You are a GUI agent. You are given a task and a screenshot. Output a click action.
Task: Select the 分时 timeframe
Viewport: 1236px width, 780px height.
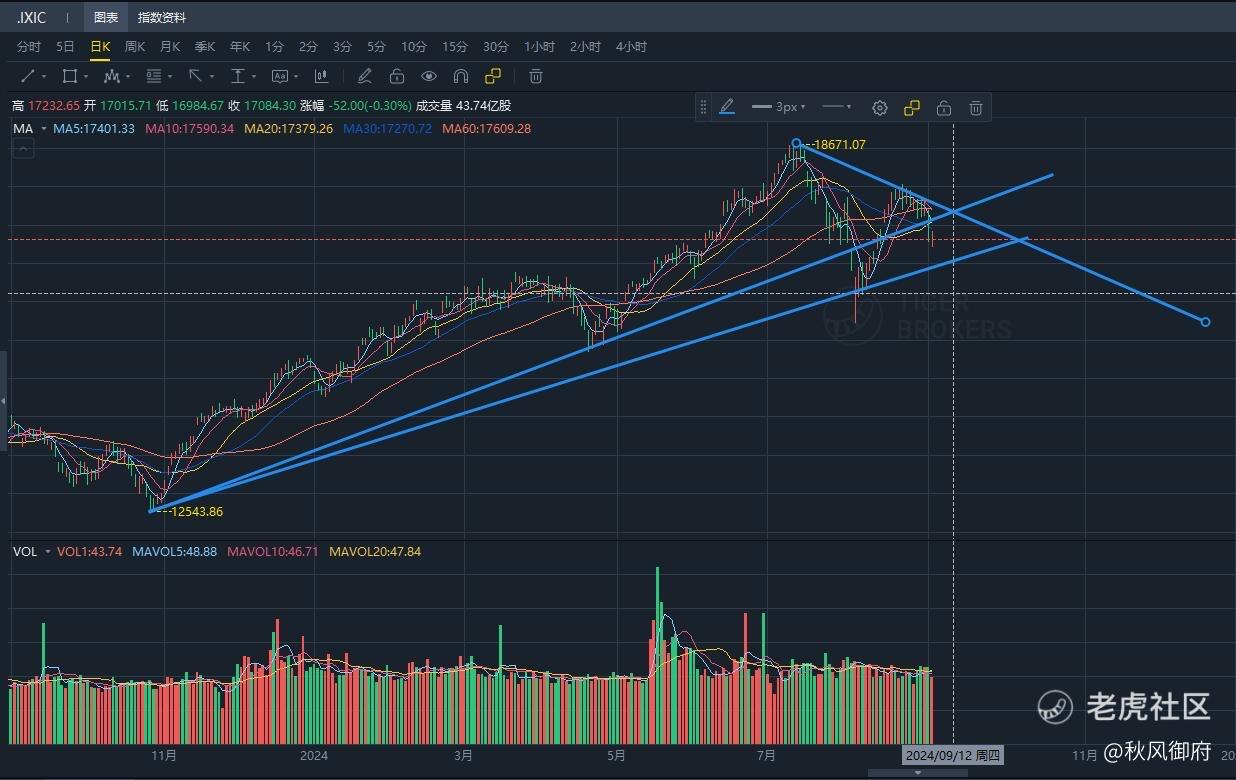[29, 47]
